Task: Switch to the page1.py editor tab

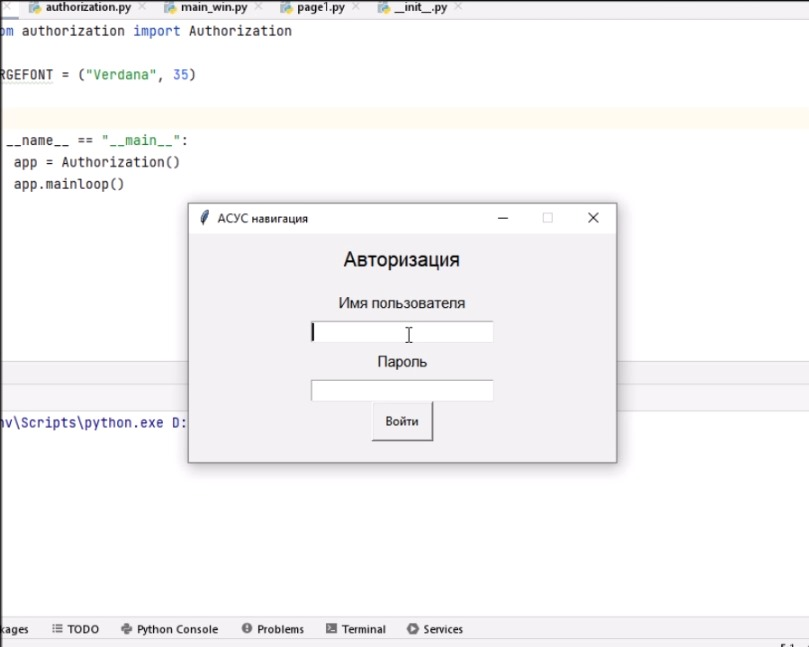Action: [320, 7]
